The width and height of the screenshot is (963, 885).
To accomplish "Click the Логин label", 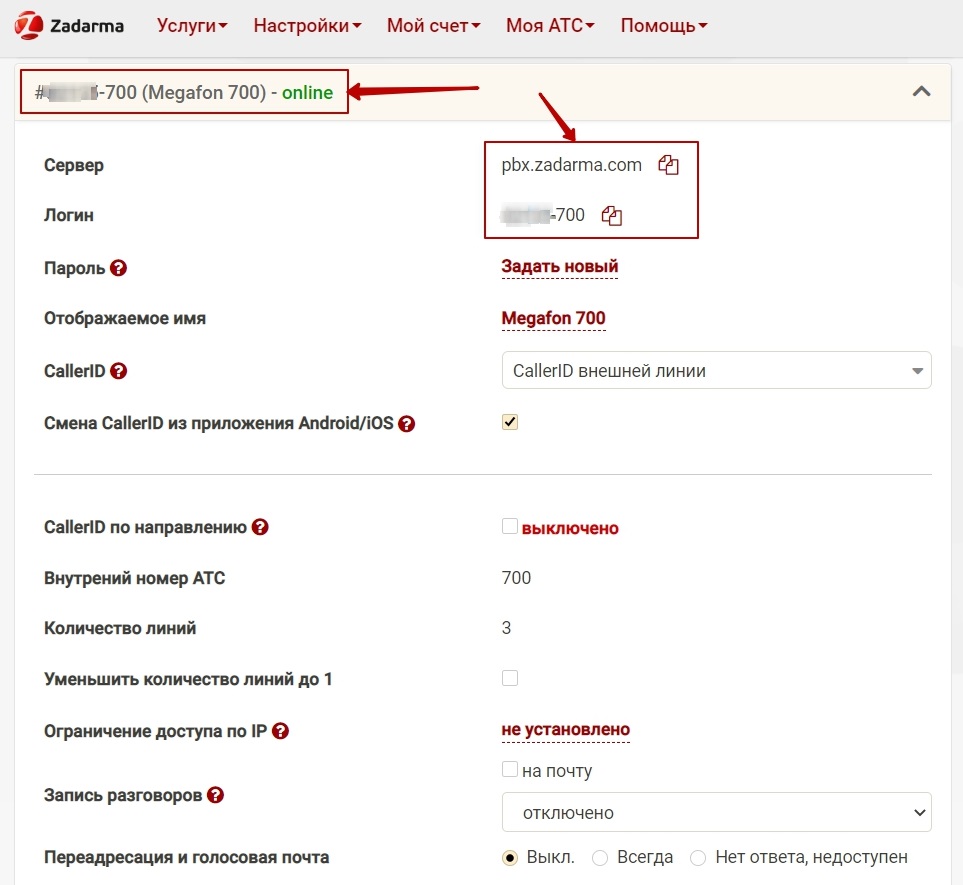I will (69, 215).
